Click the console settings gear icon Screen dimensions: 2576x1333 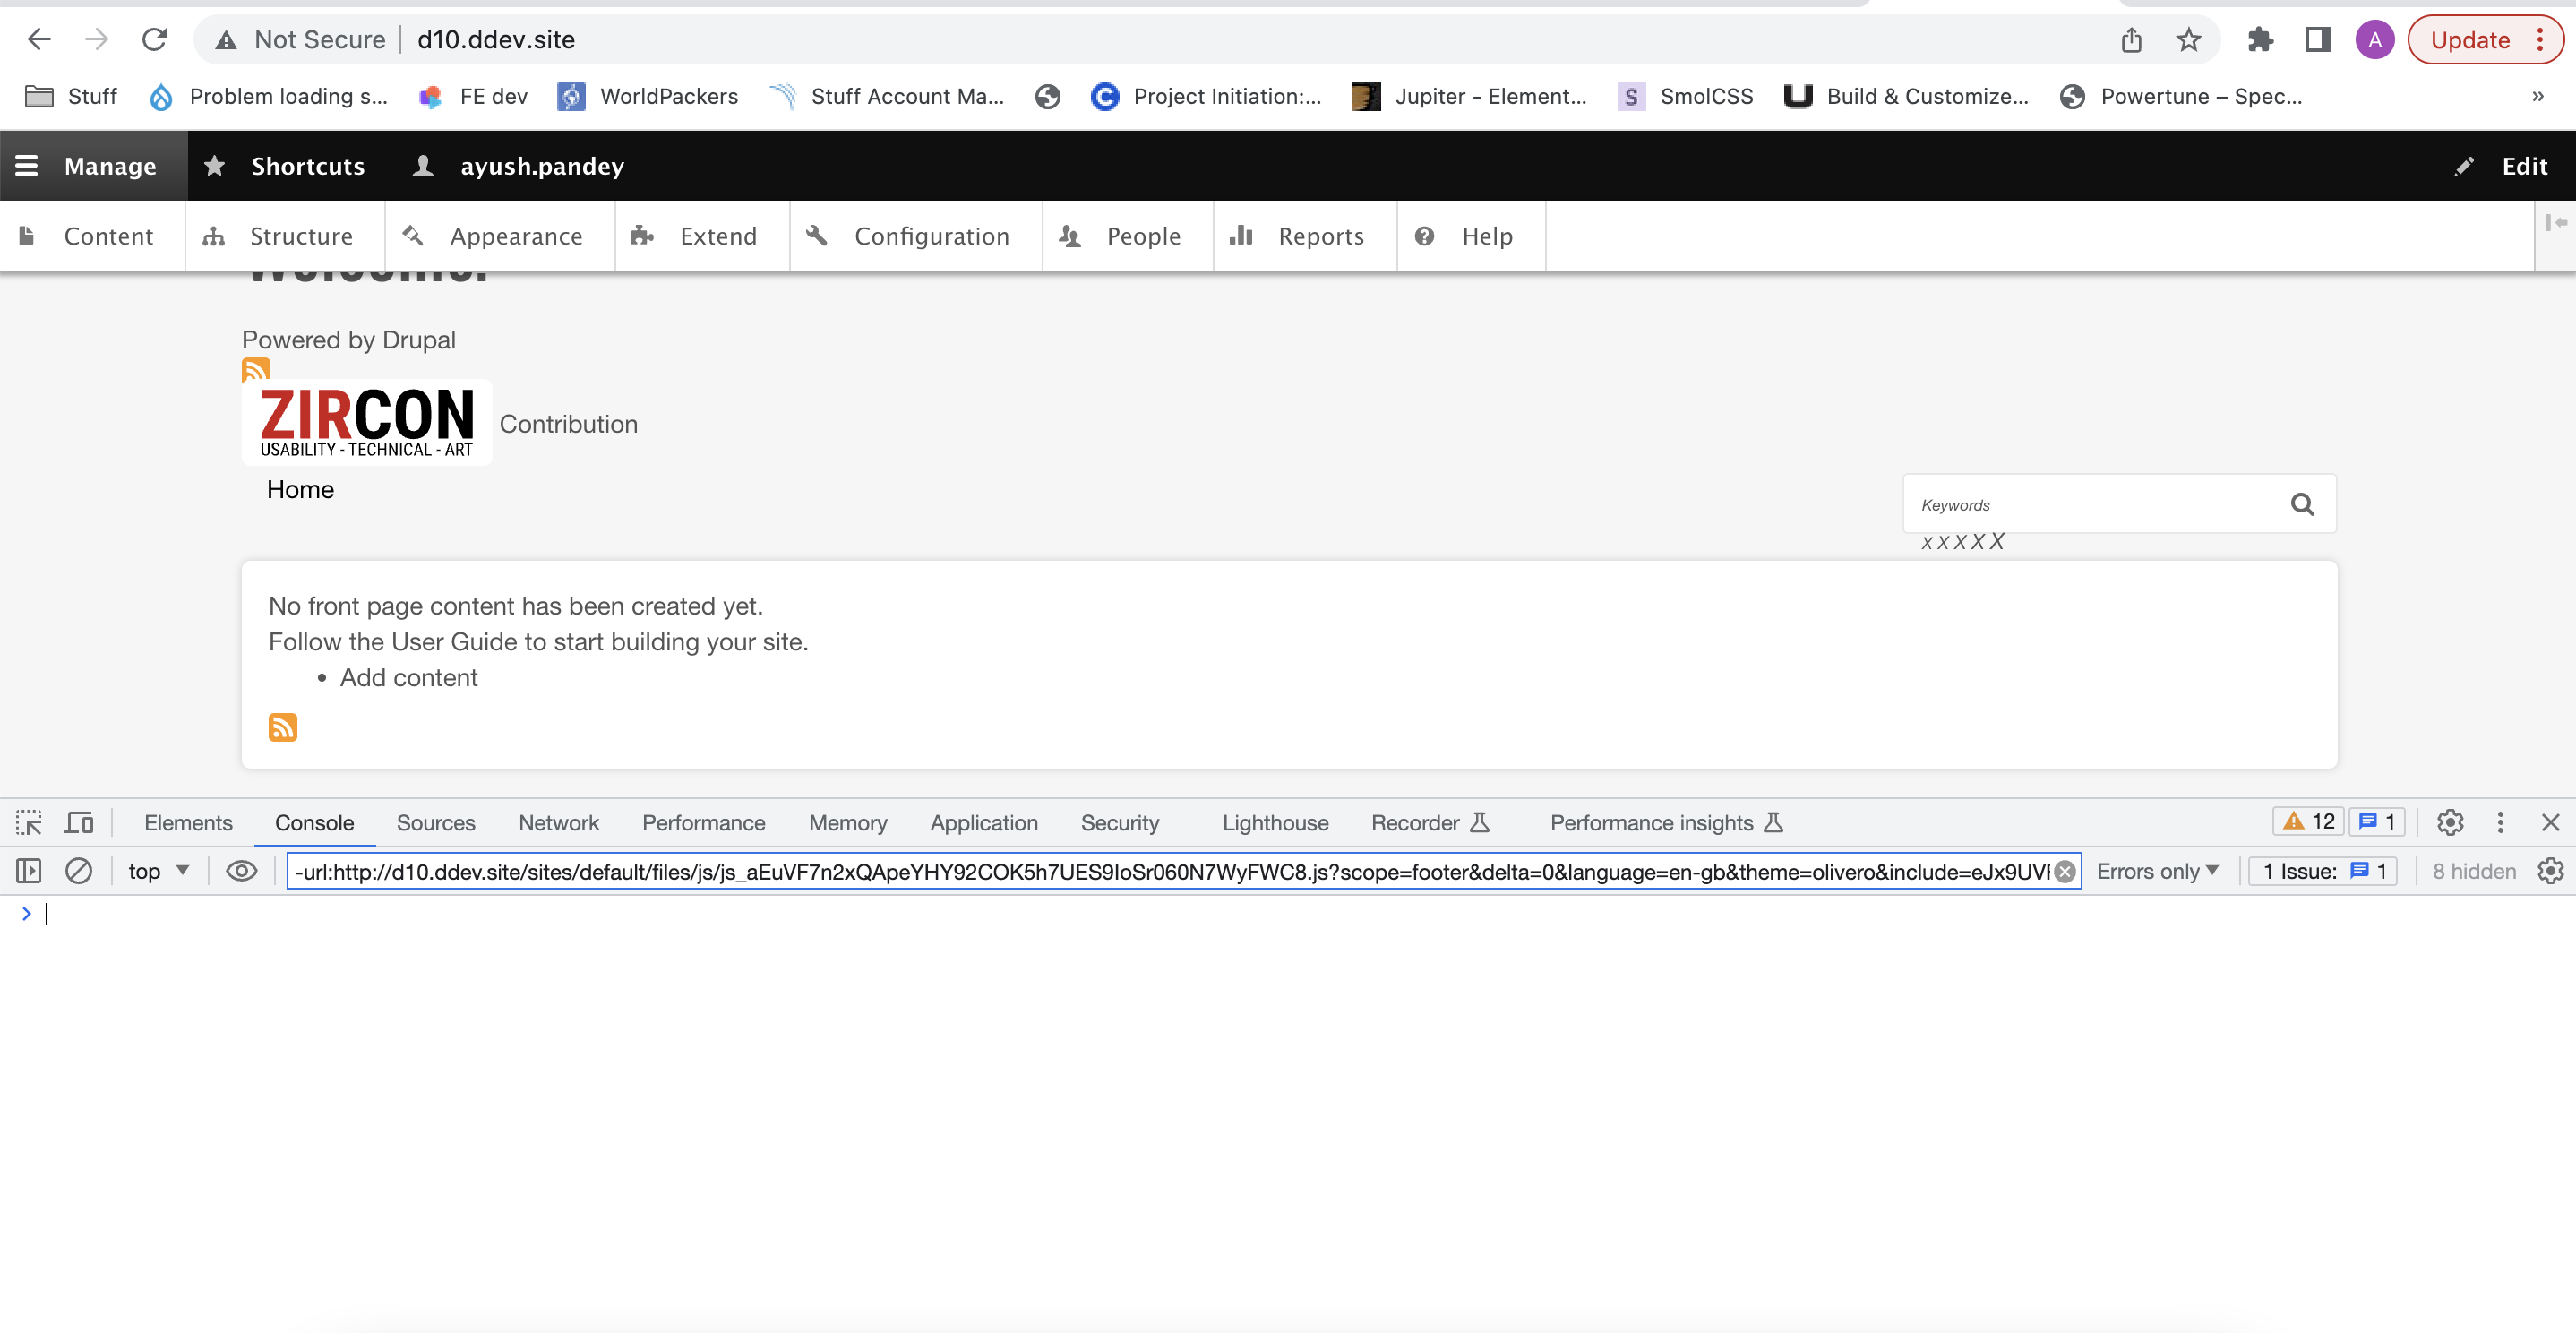[x=2550, y=871]
